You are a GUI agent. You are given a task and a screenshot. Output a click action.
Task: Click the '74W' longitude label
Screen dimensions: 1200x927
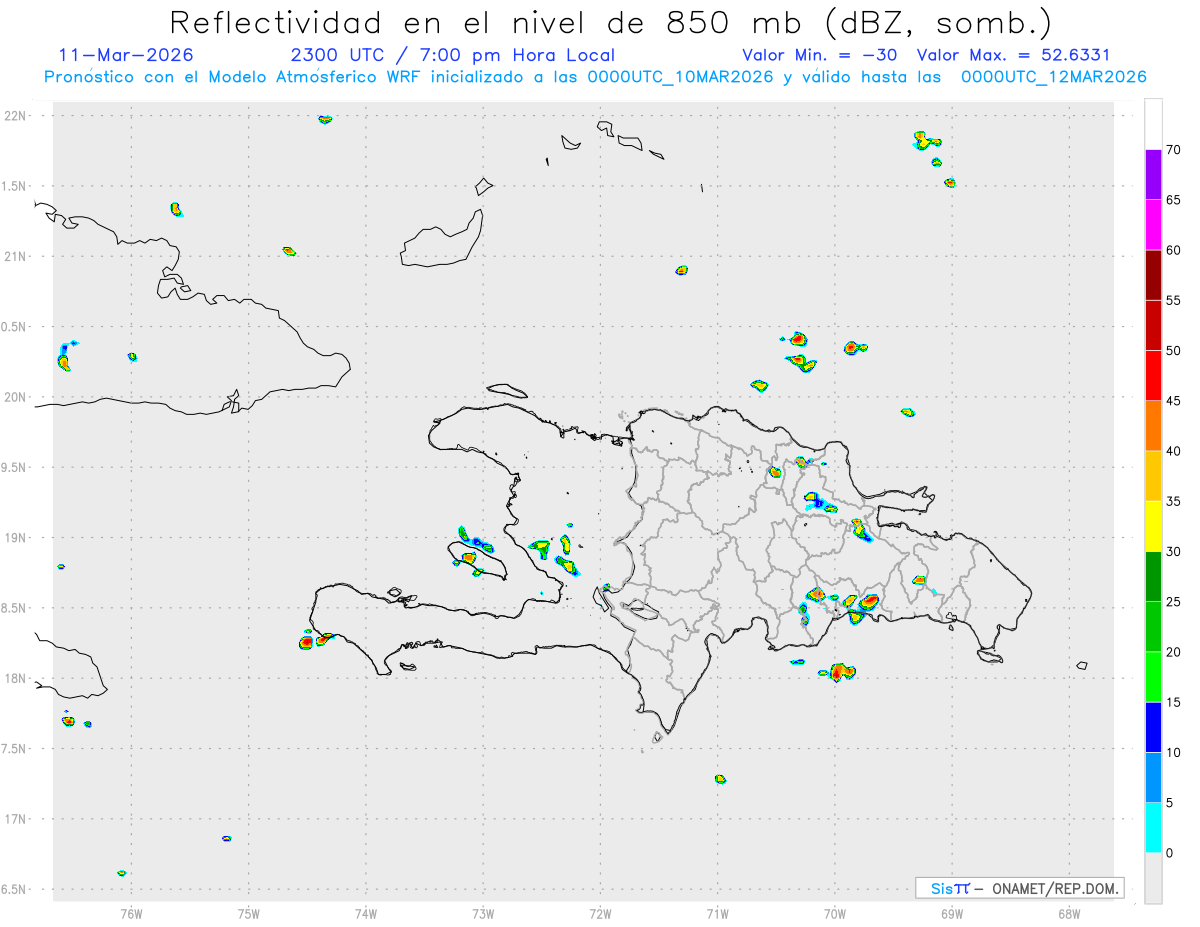click(366, 913)
